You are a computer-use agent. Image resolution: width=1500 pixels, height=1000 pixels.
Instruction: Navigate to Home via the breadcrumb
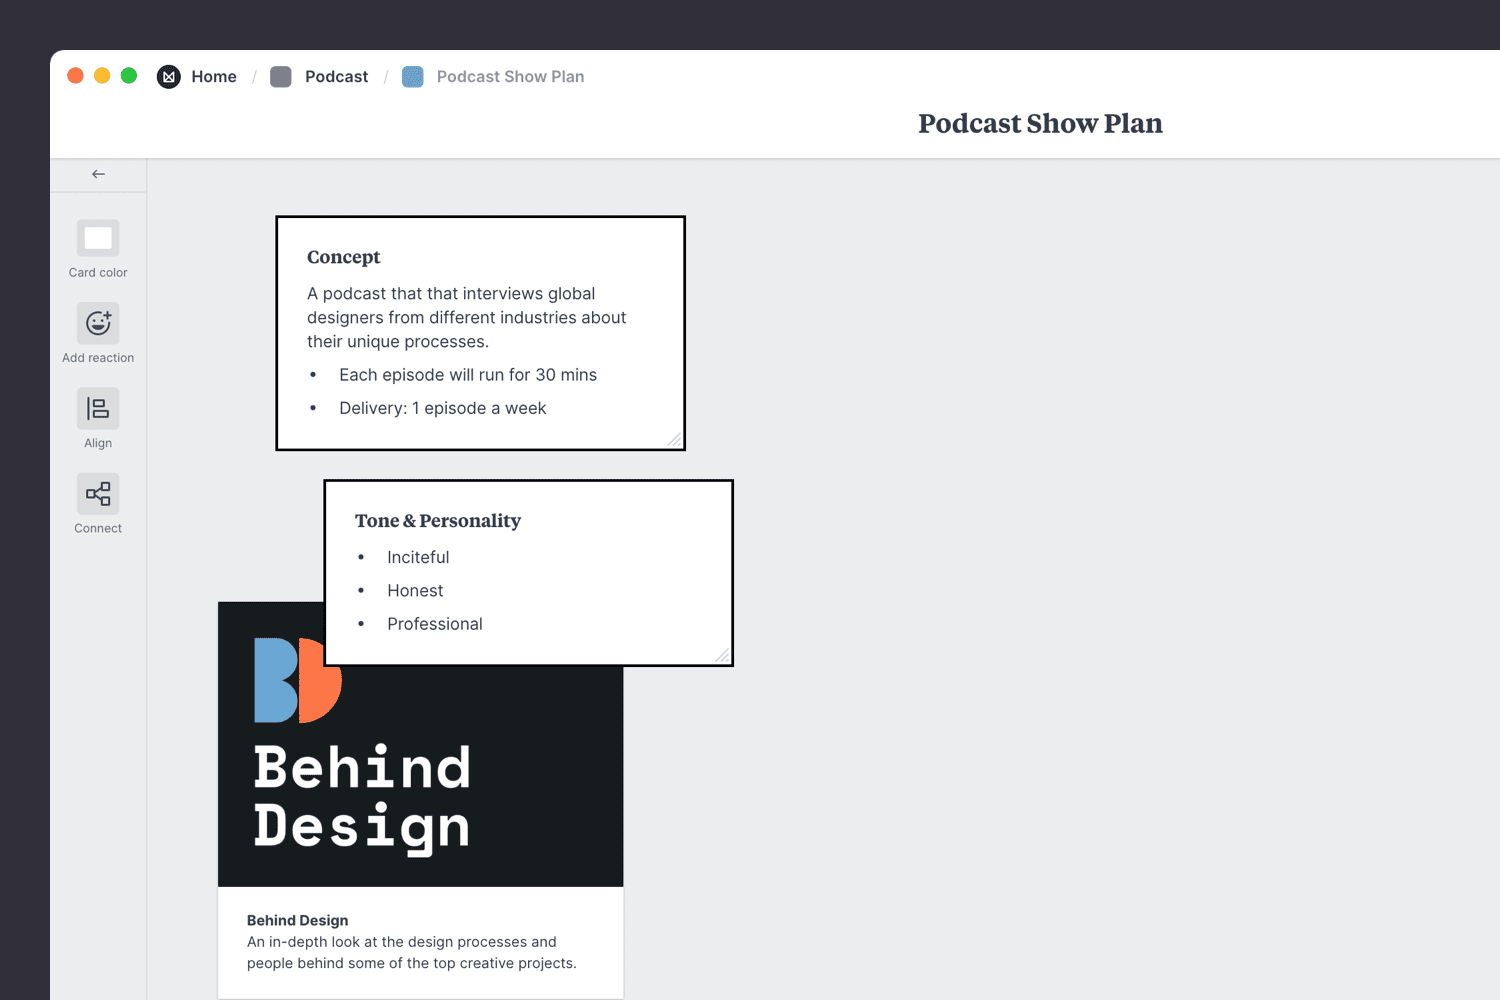214,76
